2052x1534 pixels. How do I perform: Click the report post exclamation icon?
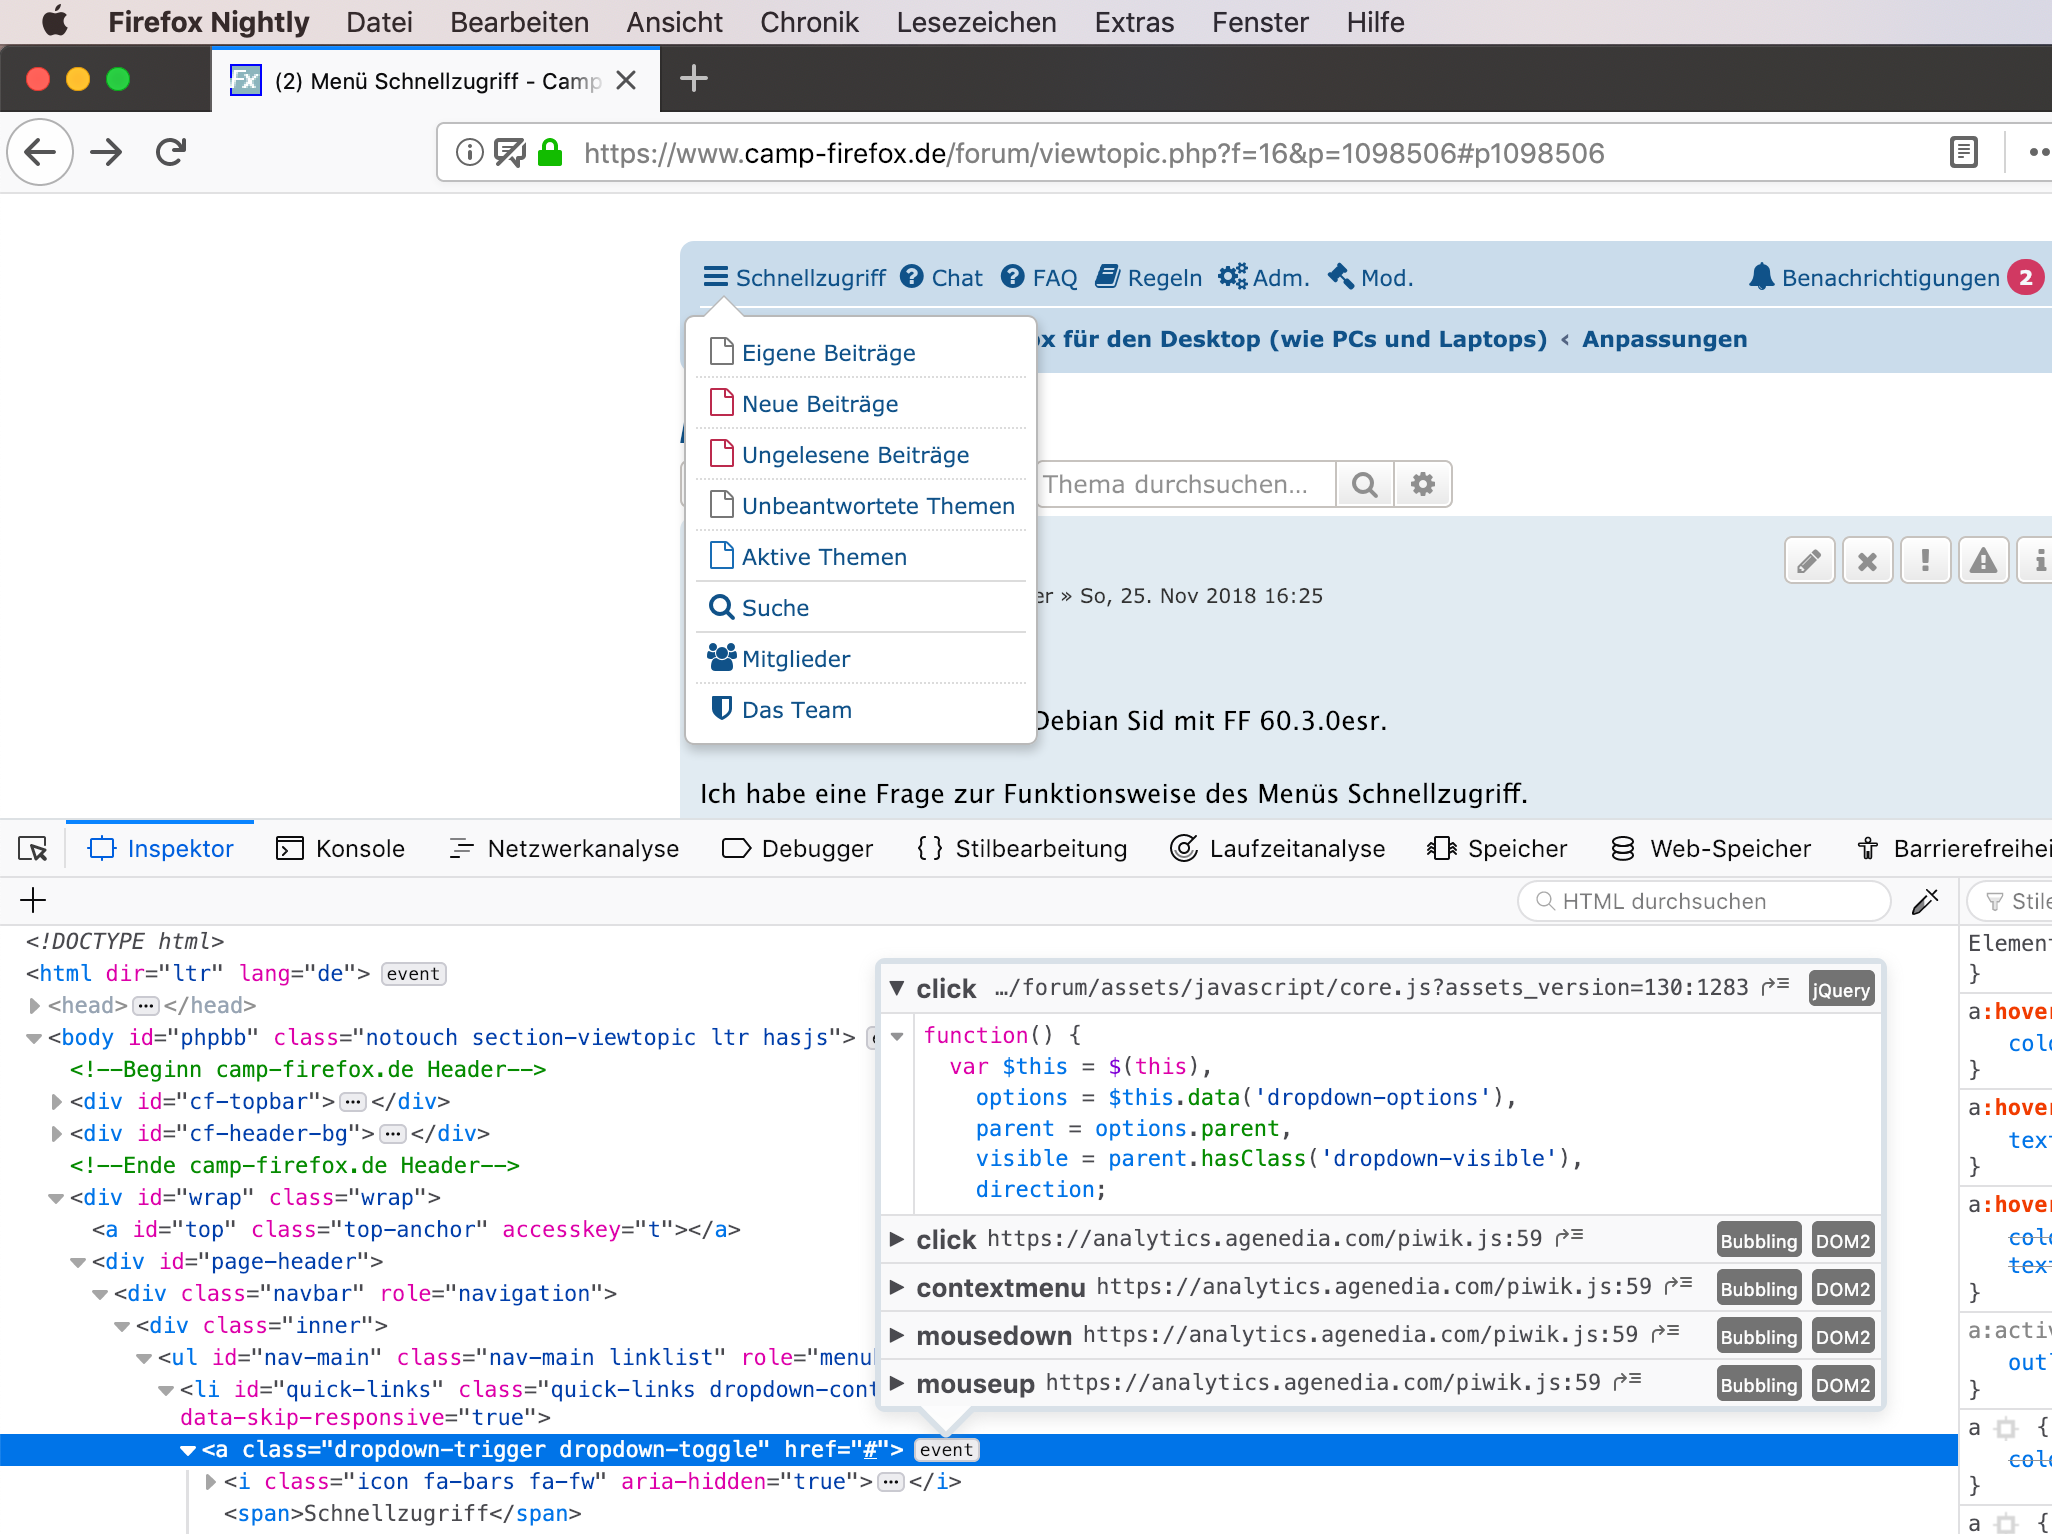(1925, 561)
